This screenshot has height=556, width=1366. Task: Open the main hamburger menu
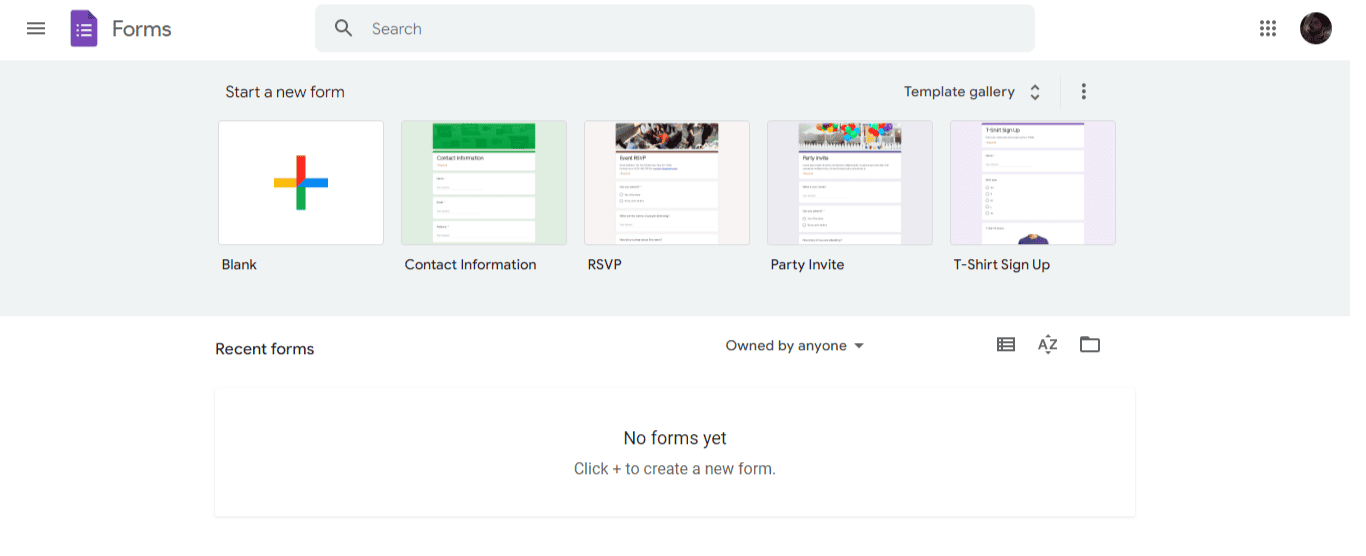(36, 29)
